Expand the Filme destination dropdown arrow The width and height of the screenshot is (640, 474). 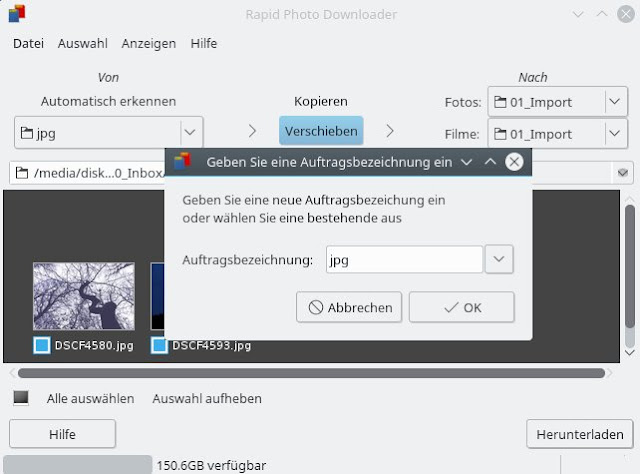click(615, 134)
